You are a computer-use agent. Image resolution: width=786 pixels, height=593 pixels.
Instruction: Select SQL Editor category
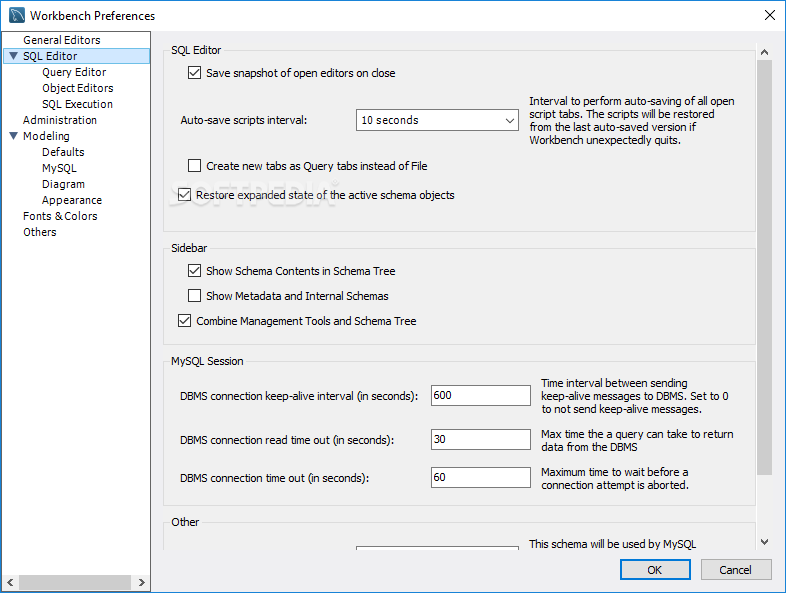pyautogui.click(x=50, y=56)
